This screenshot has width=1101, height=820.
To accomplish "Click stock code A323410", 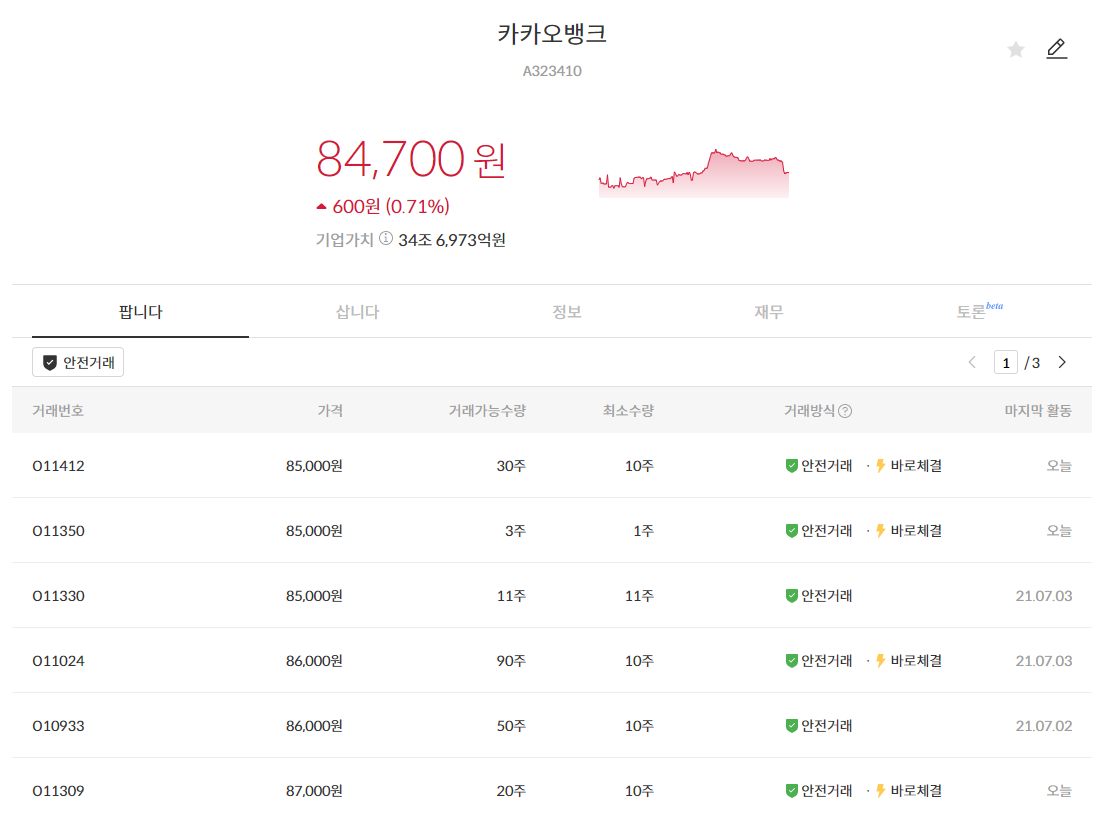I will (552, 71).
